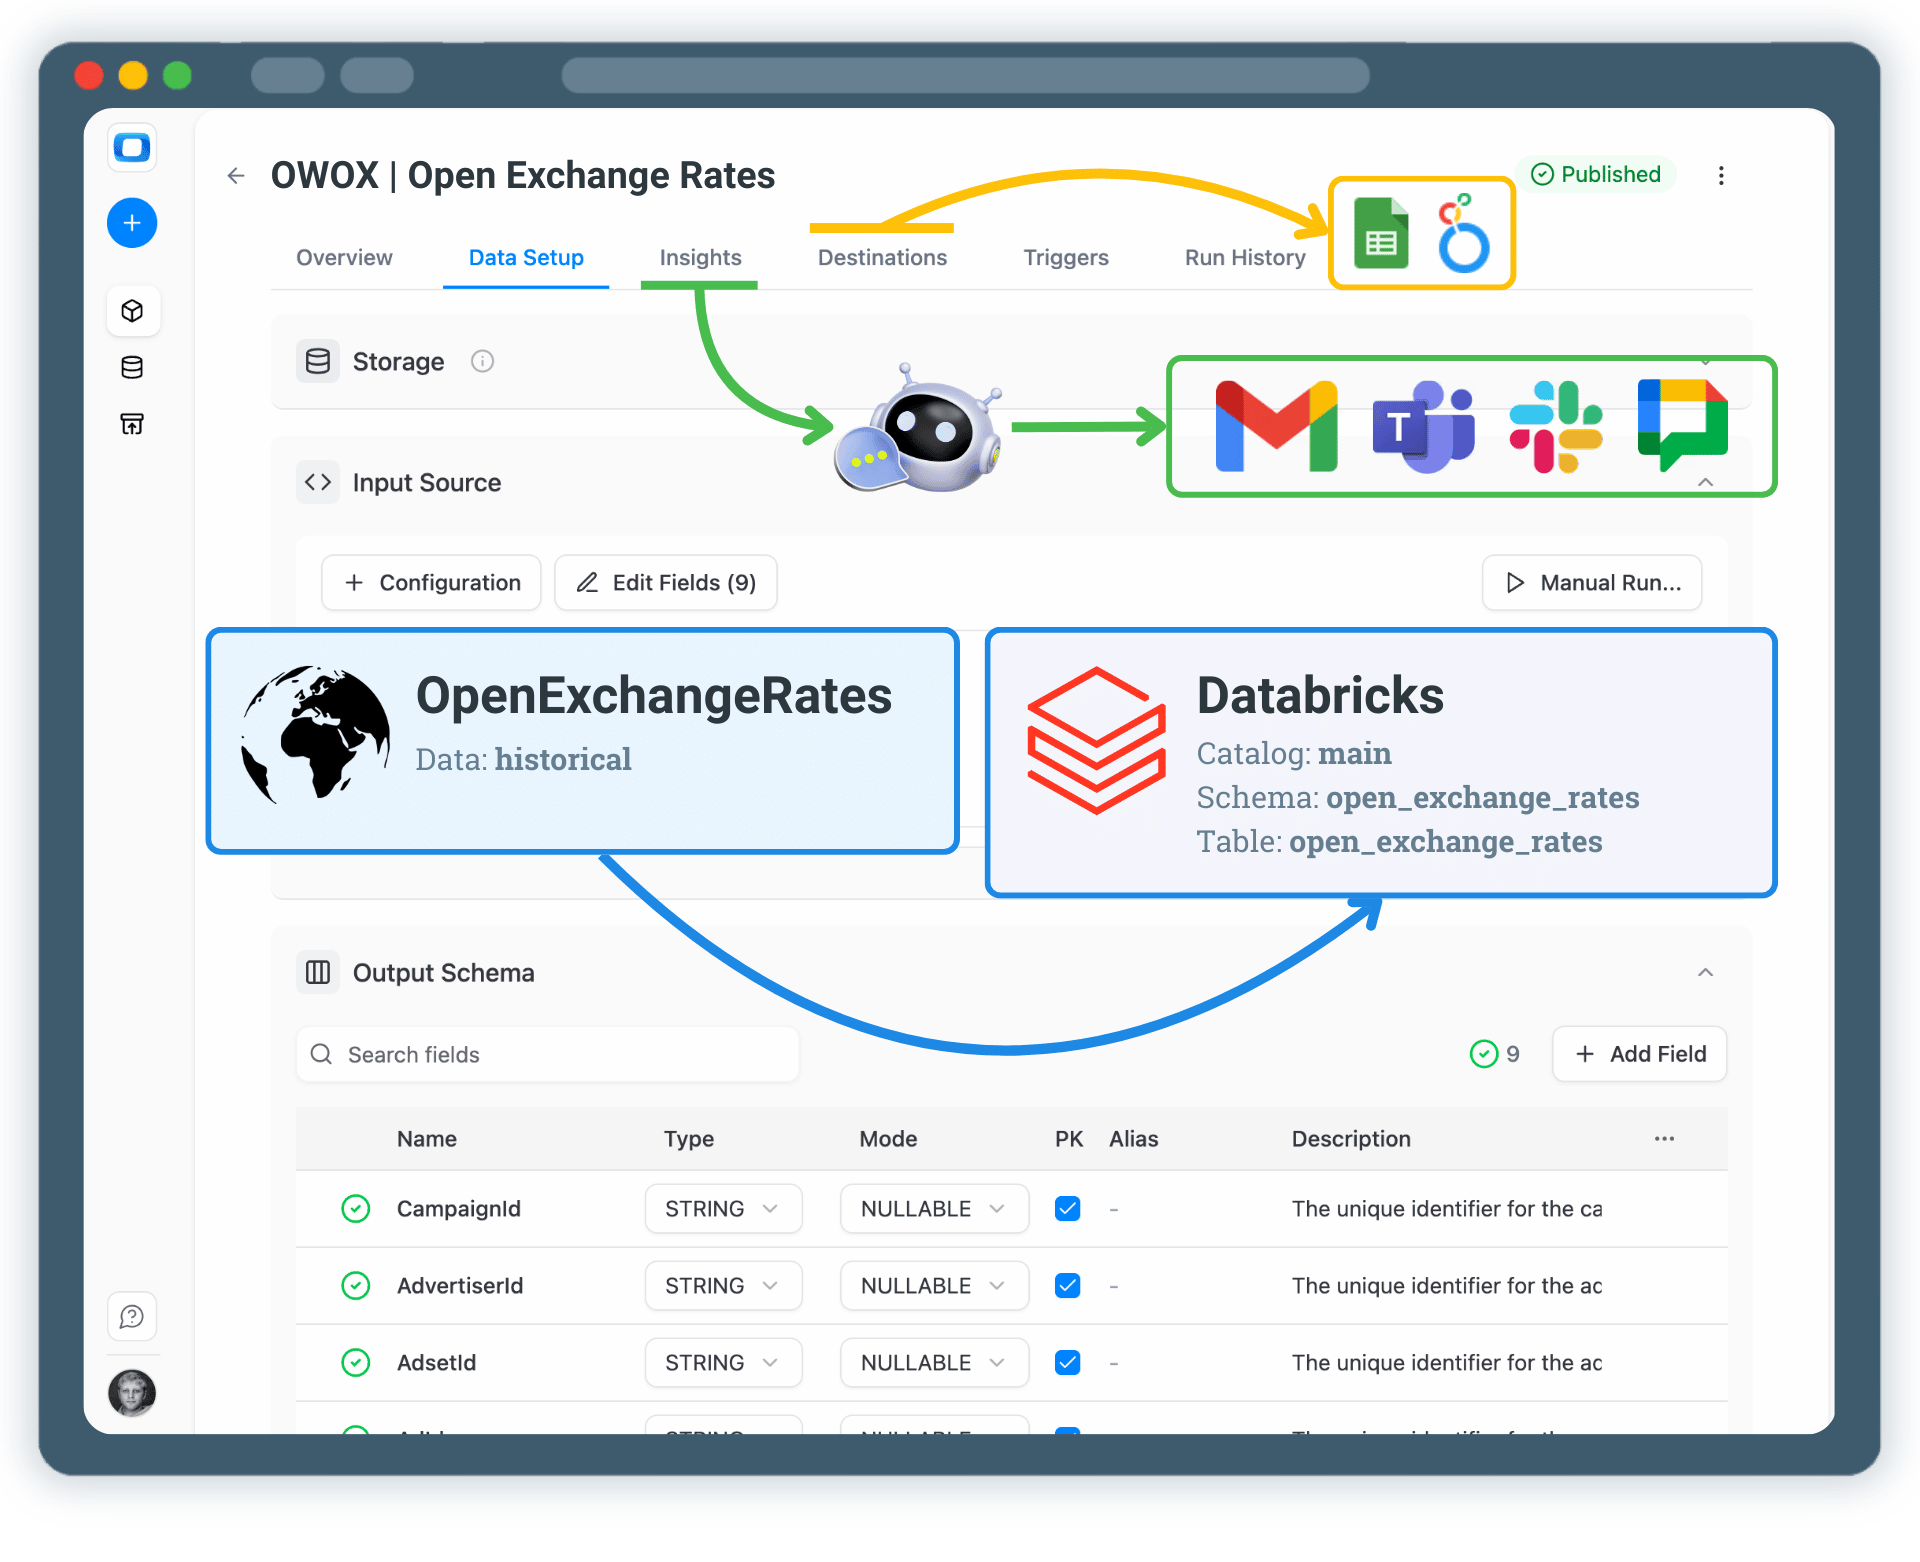Switch to the Triggers tab

1066,257
